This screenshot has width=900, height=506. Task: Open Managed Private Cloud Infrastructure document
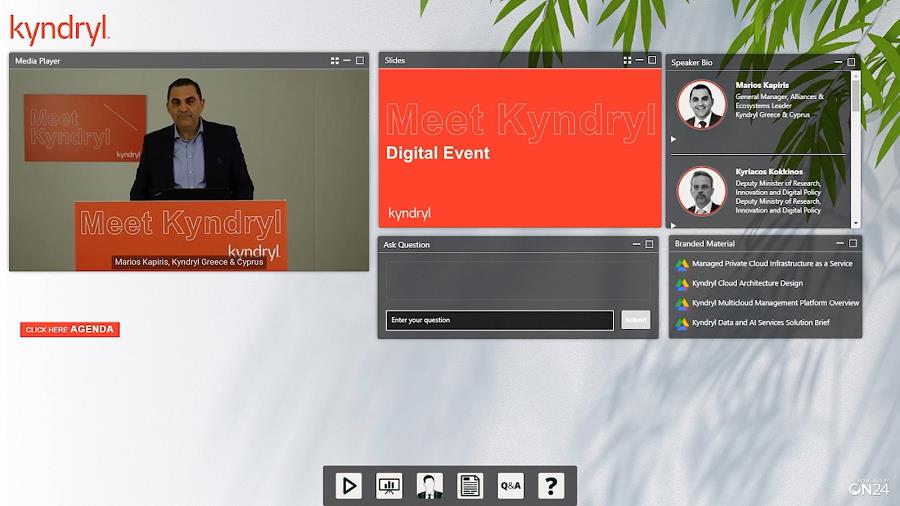pos(771,264)
